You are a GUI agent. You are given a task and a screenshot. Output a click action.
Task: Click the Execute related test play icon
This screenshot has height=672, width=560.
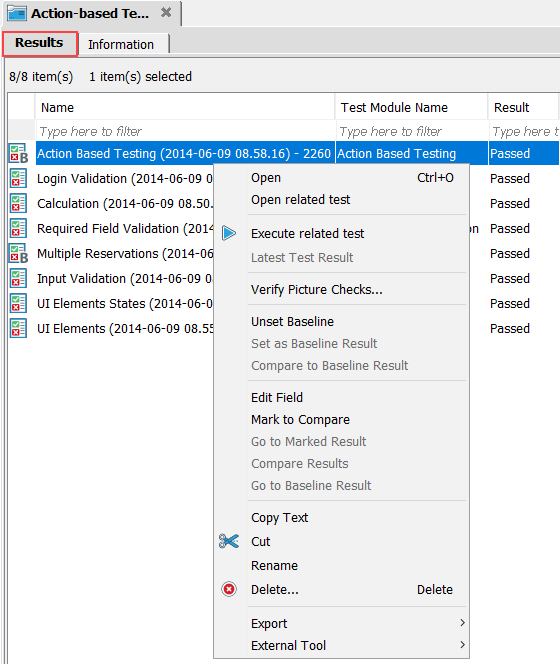(229, 233)
